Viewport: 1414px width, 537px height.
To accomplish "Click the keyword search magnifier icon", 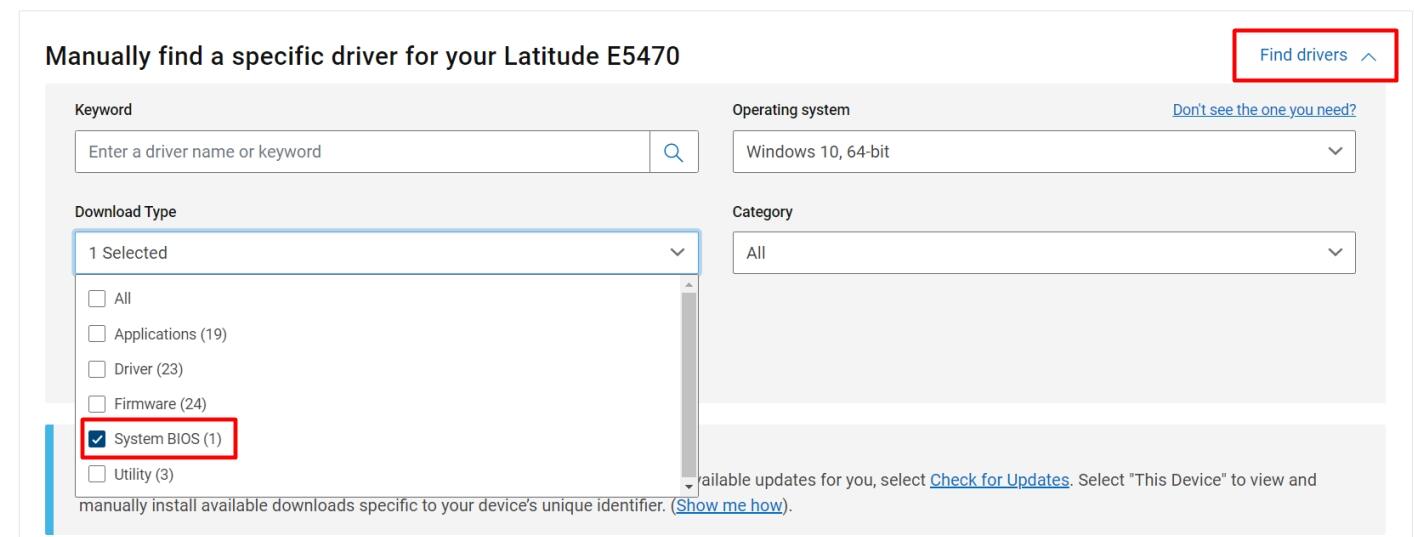I will click(673, 152).
